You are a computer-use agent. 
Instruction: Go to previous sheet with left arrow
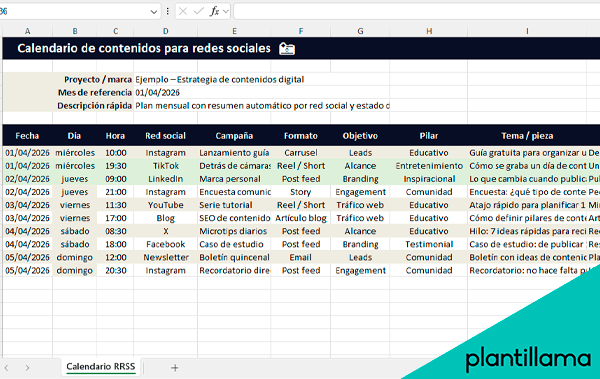click(x=7, y=368)
